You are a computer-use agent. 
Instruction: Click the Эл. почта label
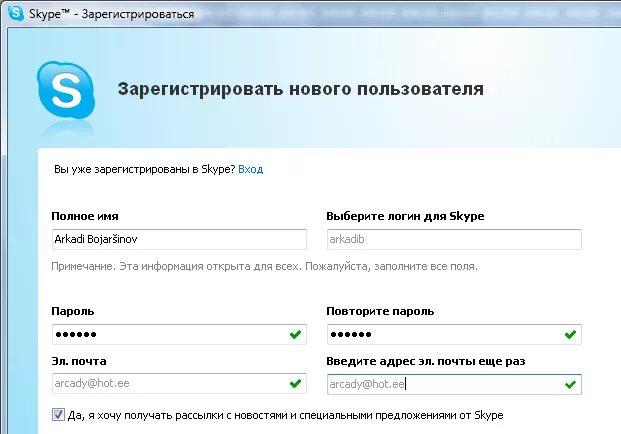tap(79, 361)
